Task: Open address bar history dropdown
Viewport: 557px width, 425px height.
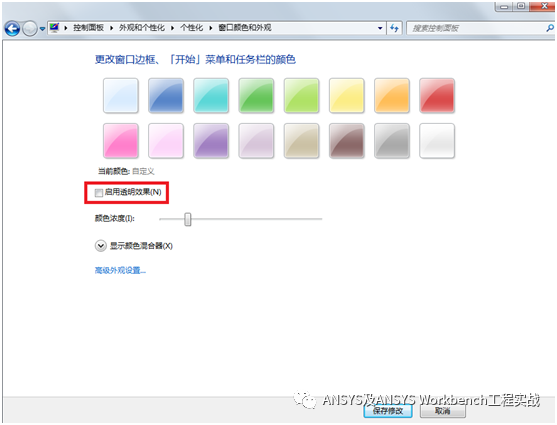Action: [380, 28]
